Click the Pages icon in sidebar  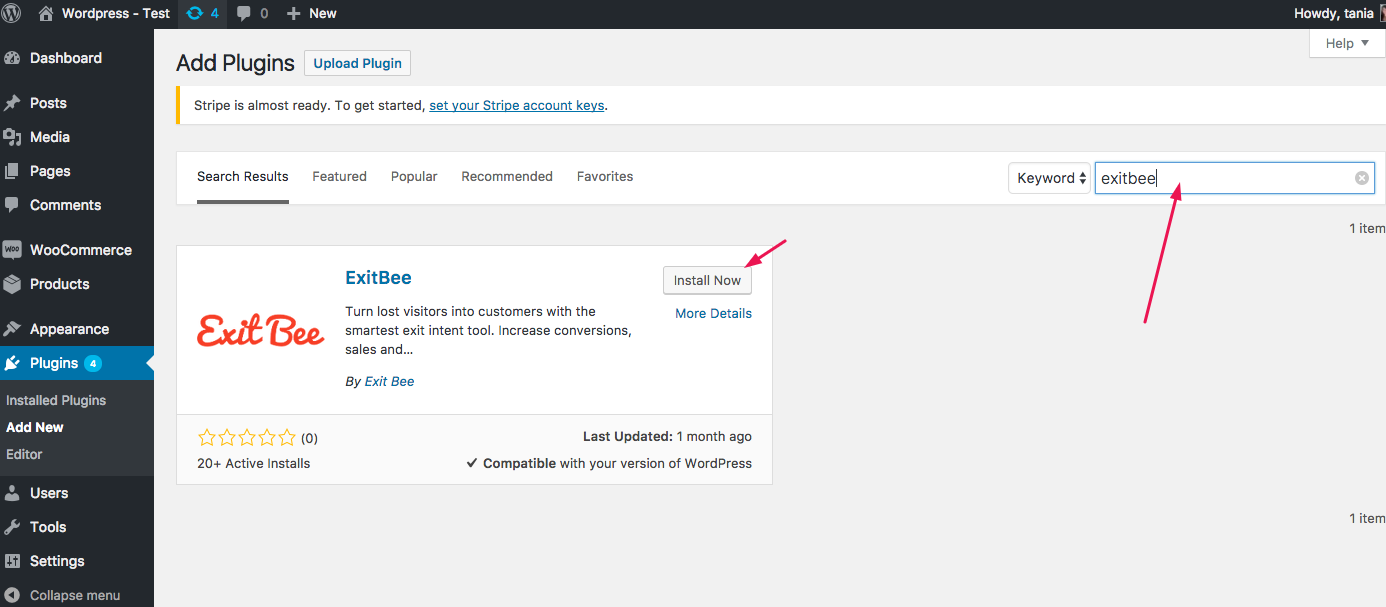pyautogui.click(x=12, y=171)
